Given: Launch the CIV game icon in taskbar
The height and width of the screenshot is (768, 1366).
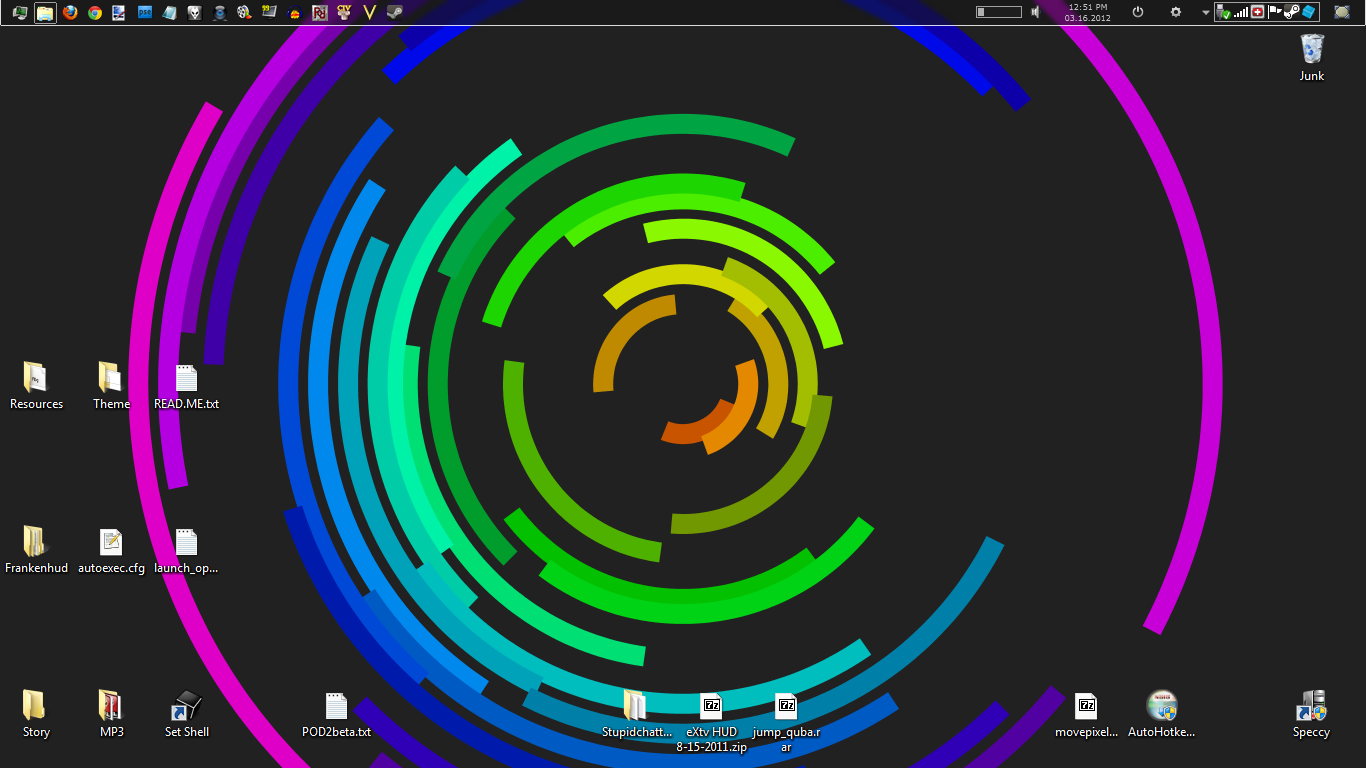Looking at the screenshot, I should coord(344,13).
